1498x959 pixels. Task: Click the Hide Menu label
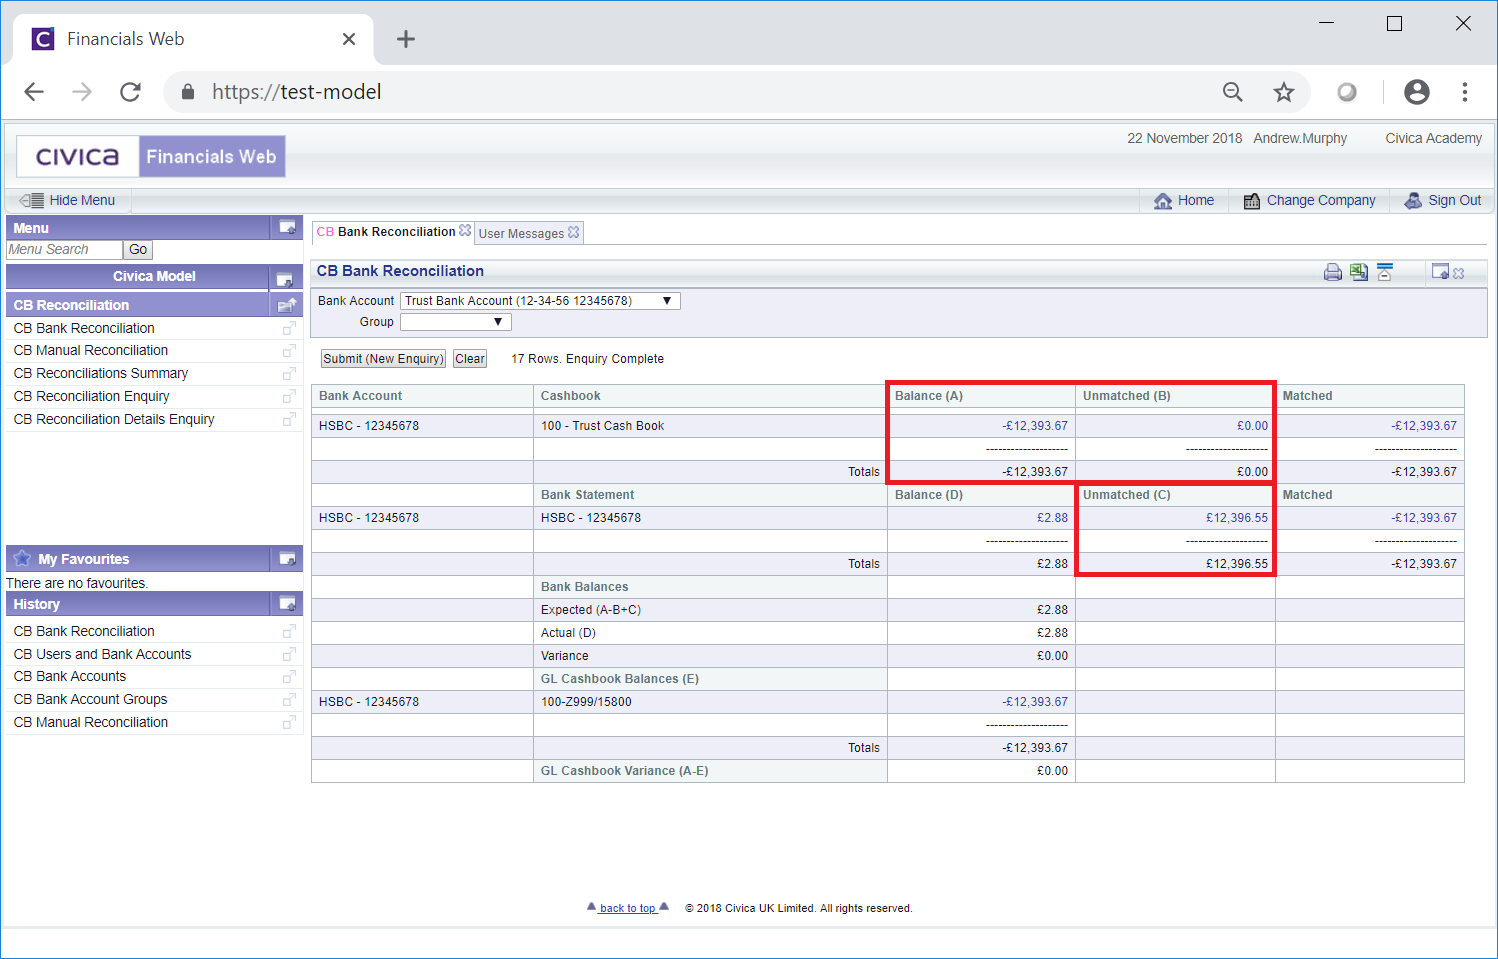click(x=82, y=200)
